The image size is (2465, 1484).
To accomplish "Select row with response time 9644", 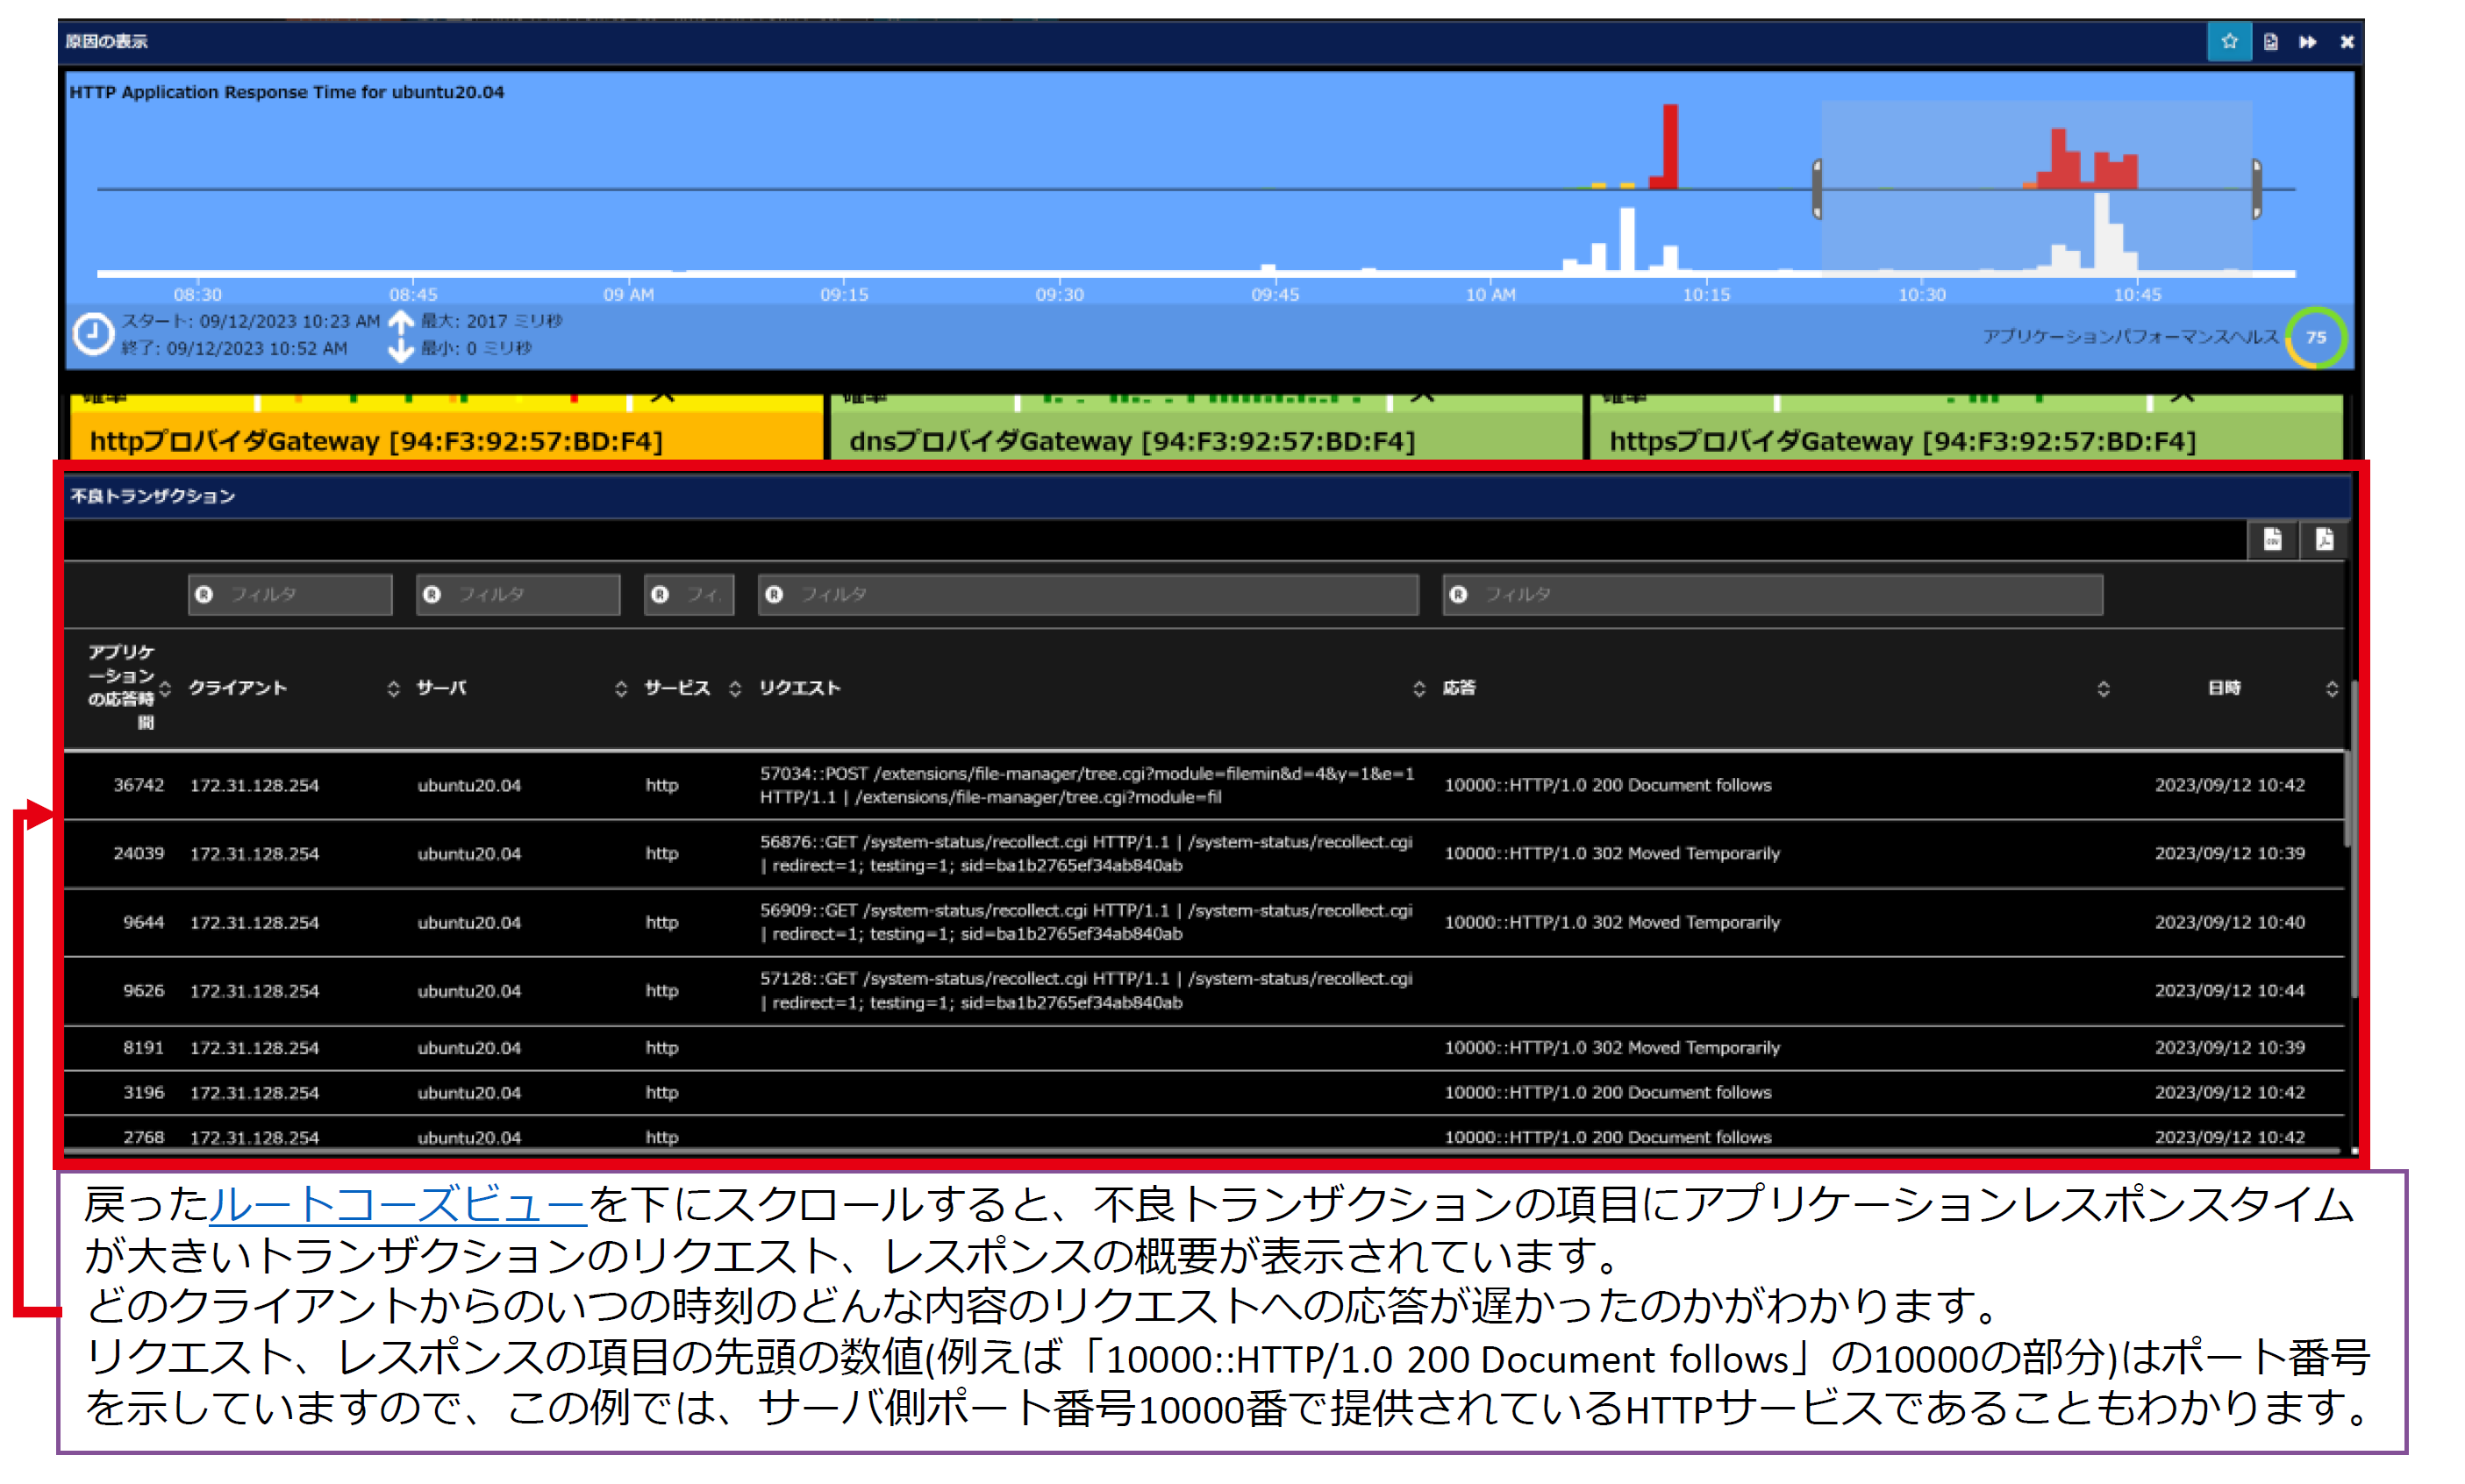I will pyautogui.click(x=1204, y=923).
